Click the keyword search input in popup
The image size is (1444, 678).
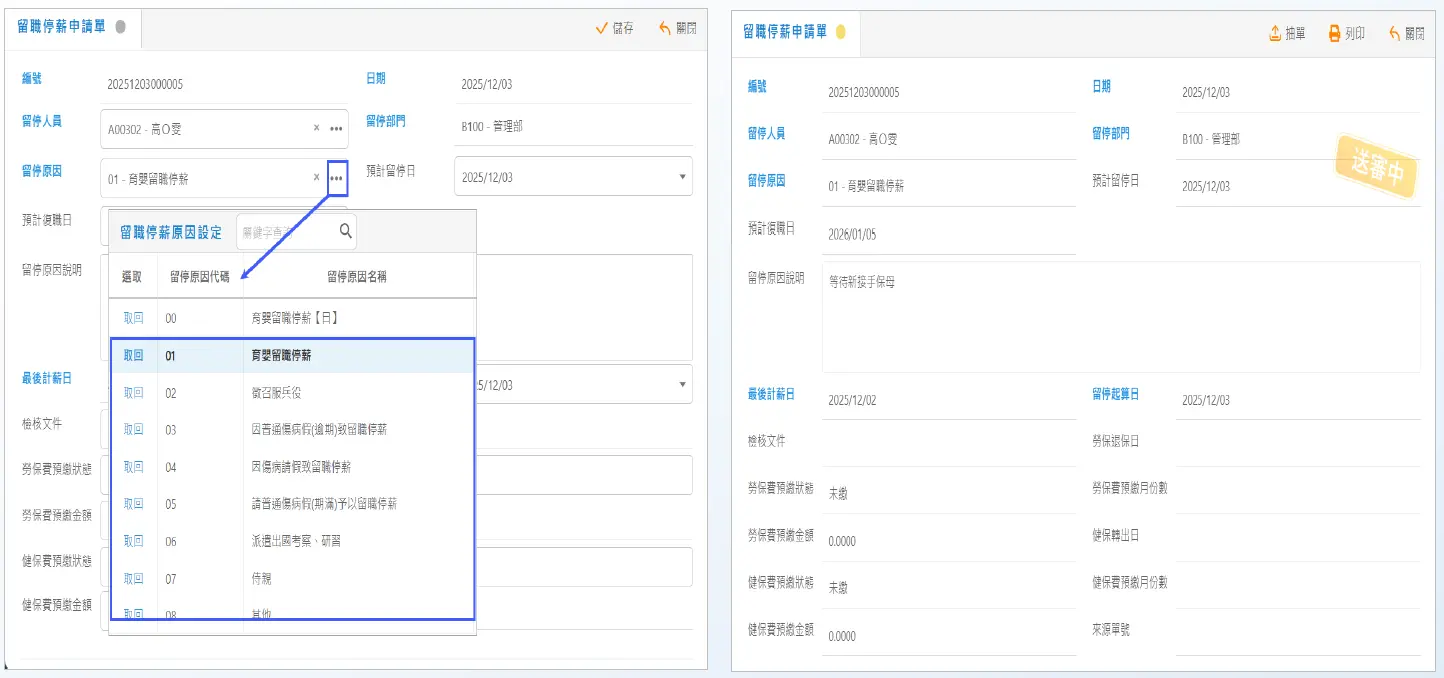coord(285,232)
